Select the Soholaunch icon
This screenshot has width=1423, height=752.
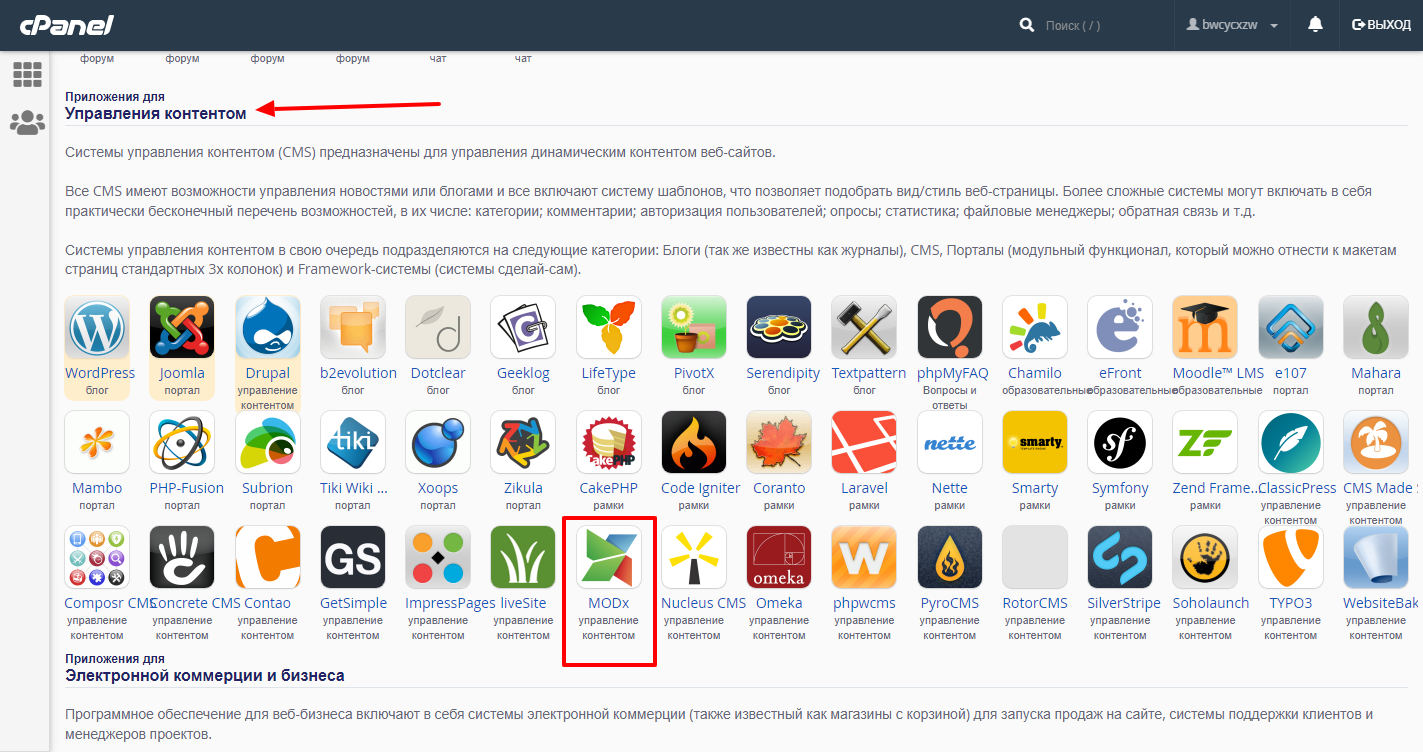pos(1205,558)
